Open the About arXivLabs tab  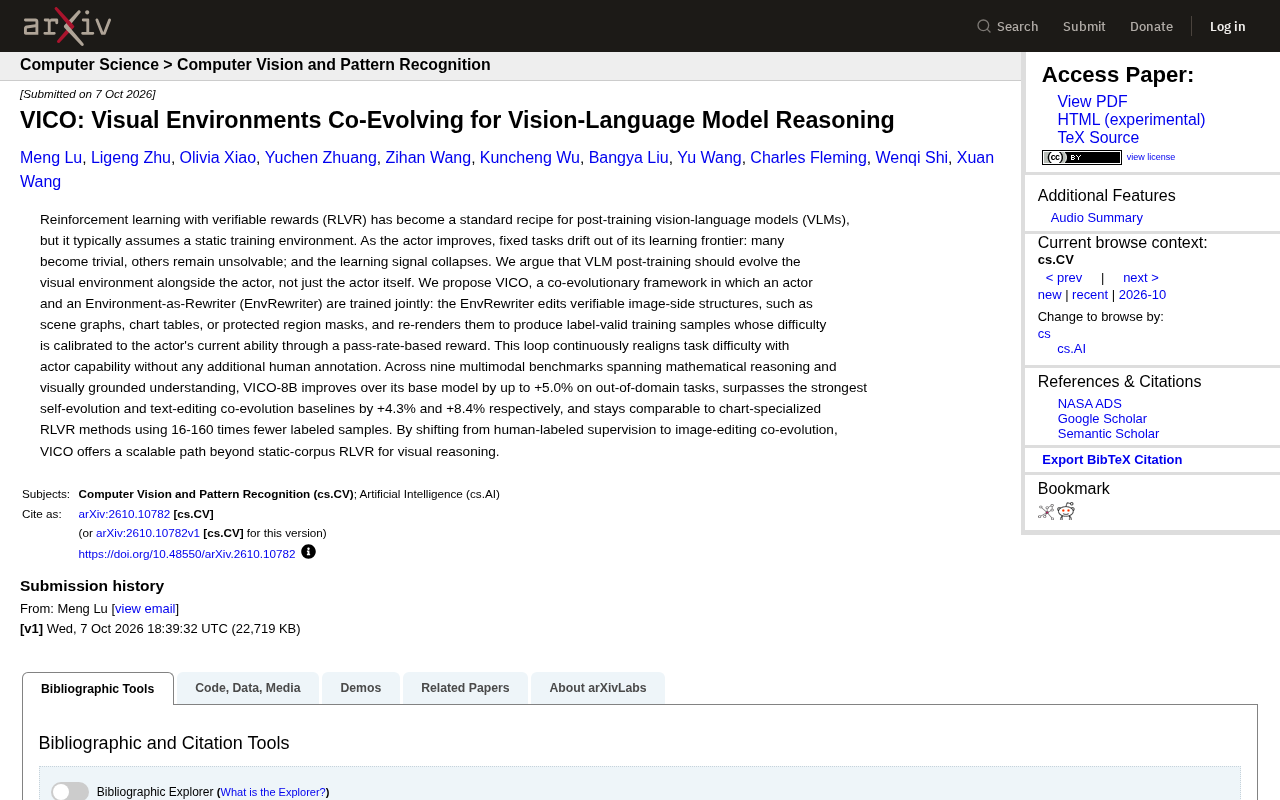pyautogui.click(x=598, y=688)
